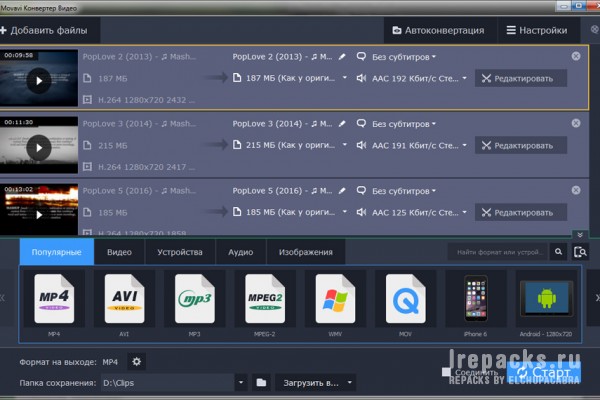Switch to the Изображения tab
Image resolution: width=600 pixels, height=400 pixels.
point(306,252)
